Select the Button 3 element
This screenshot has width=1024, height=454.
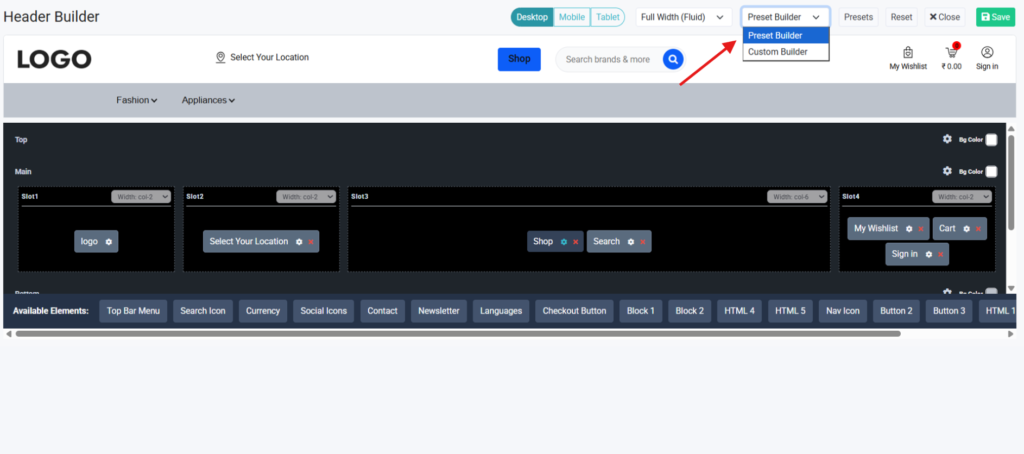949,311
